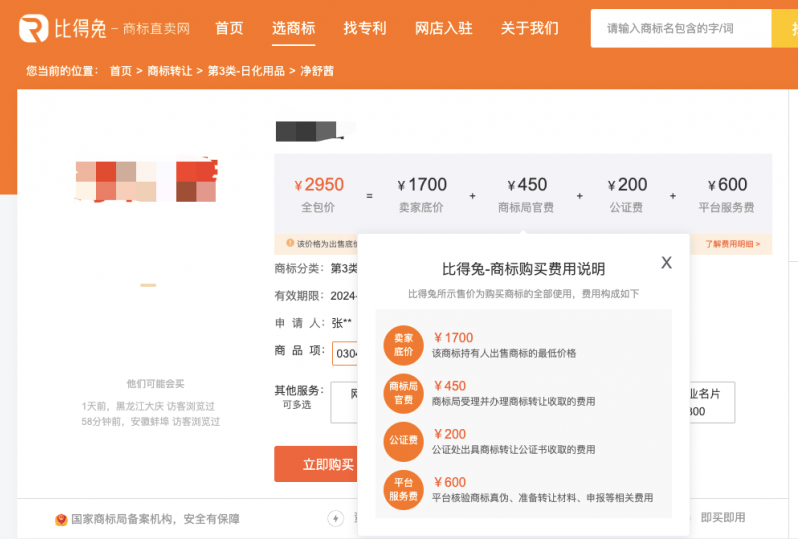This screenshot has height=540, width=799.
Task: Select the 名片 other-service option
Action: coord(712,402)
